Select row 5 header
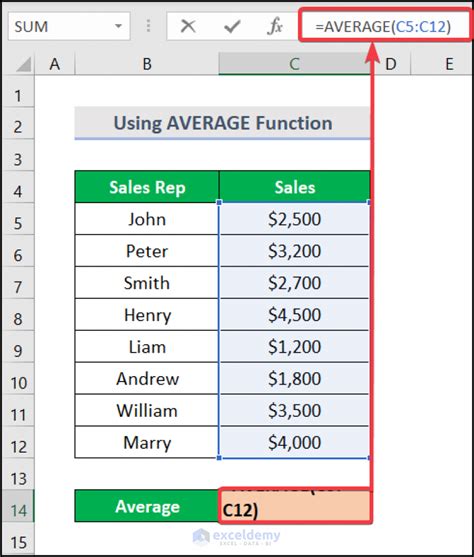Viewport: 474px width, 557px height. [18, 219]
